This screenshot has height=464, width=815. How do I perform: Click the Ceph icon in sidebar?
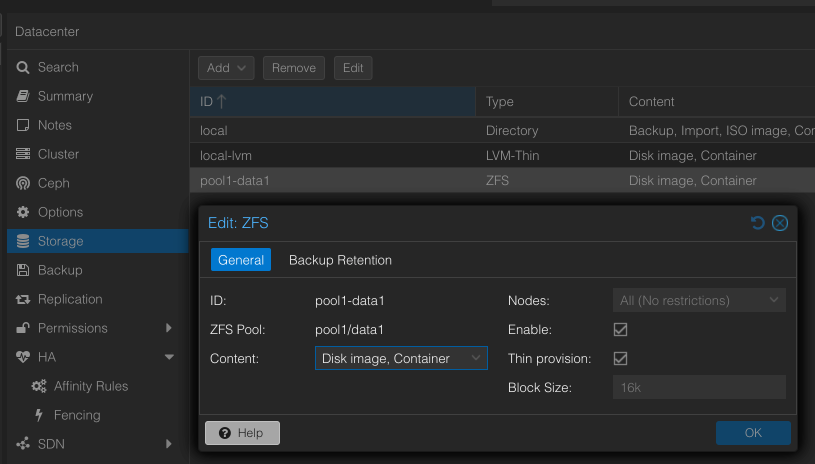coord(22,183)
